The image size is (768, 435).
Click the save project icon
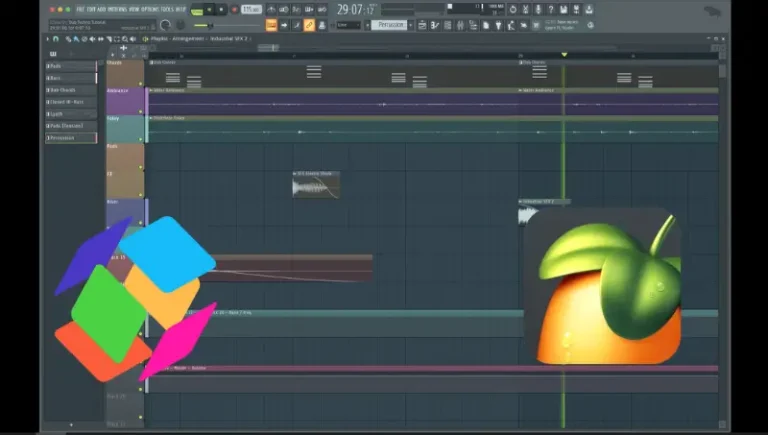tap(563, 9)
